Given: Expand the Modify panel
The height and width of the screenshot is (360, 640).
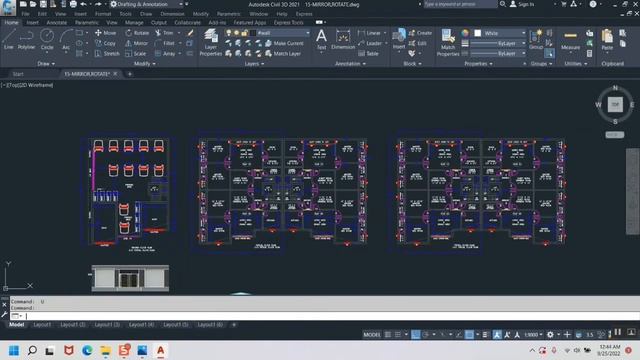Looking at the screenshot, I should [144, 64].
